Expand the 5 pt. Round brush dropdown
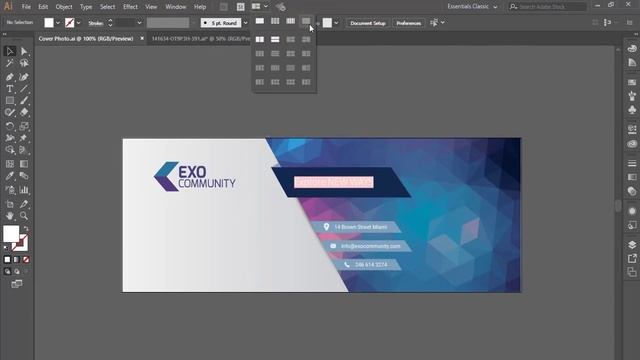This screenshot has height=360, width=640. click(245, 23)
